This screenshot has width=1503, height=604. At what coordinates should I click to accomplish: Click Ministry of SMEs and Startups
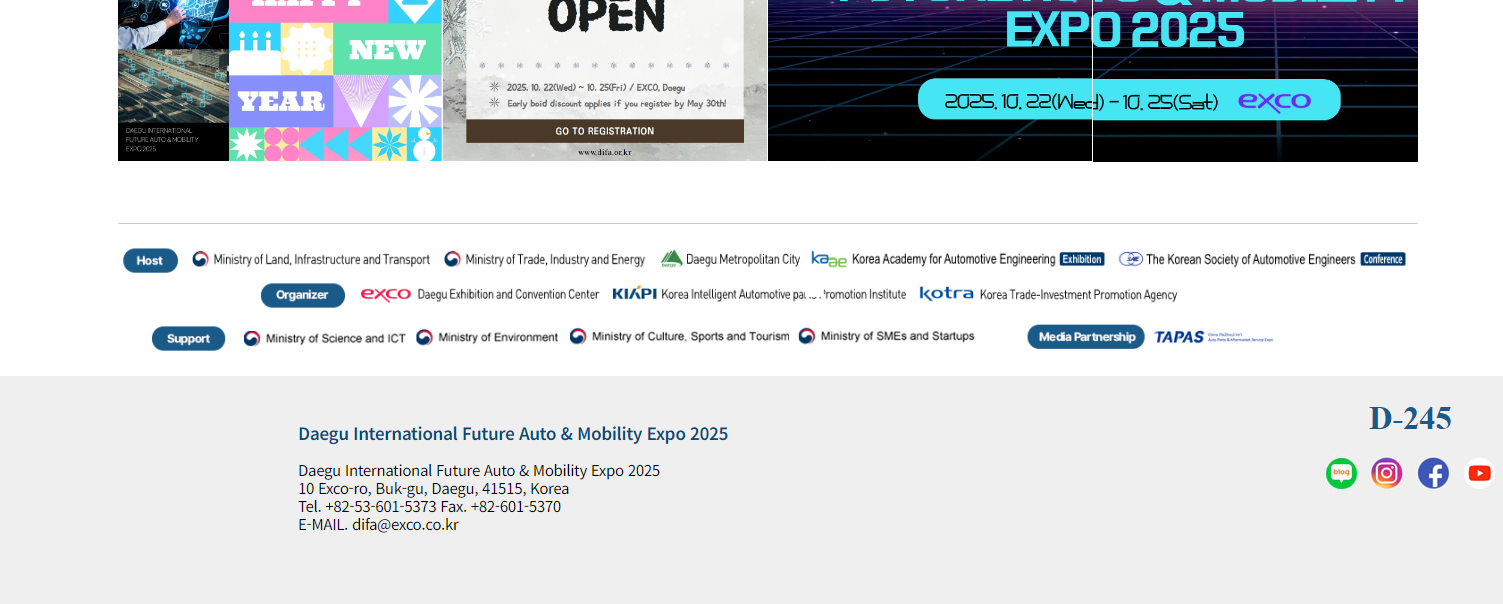click(x=898, y=336)
